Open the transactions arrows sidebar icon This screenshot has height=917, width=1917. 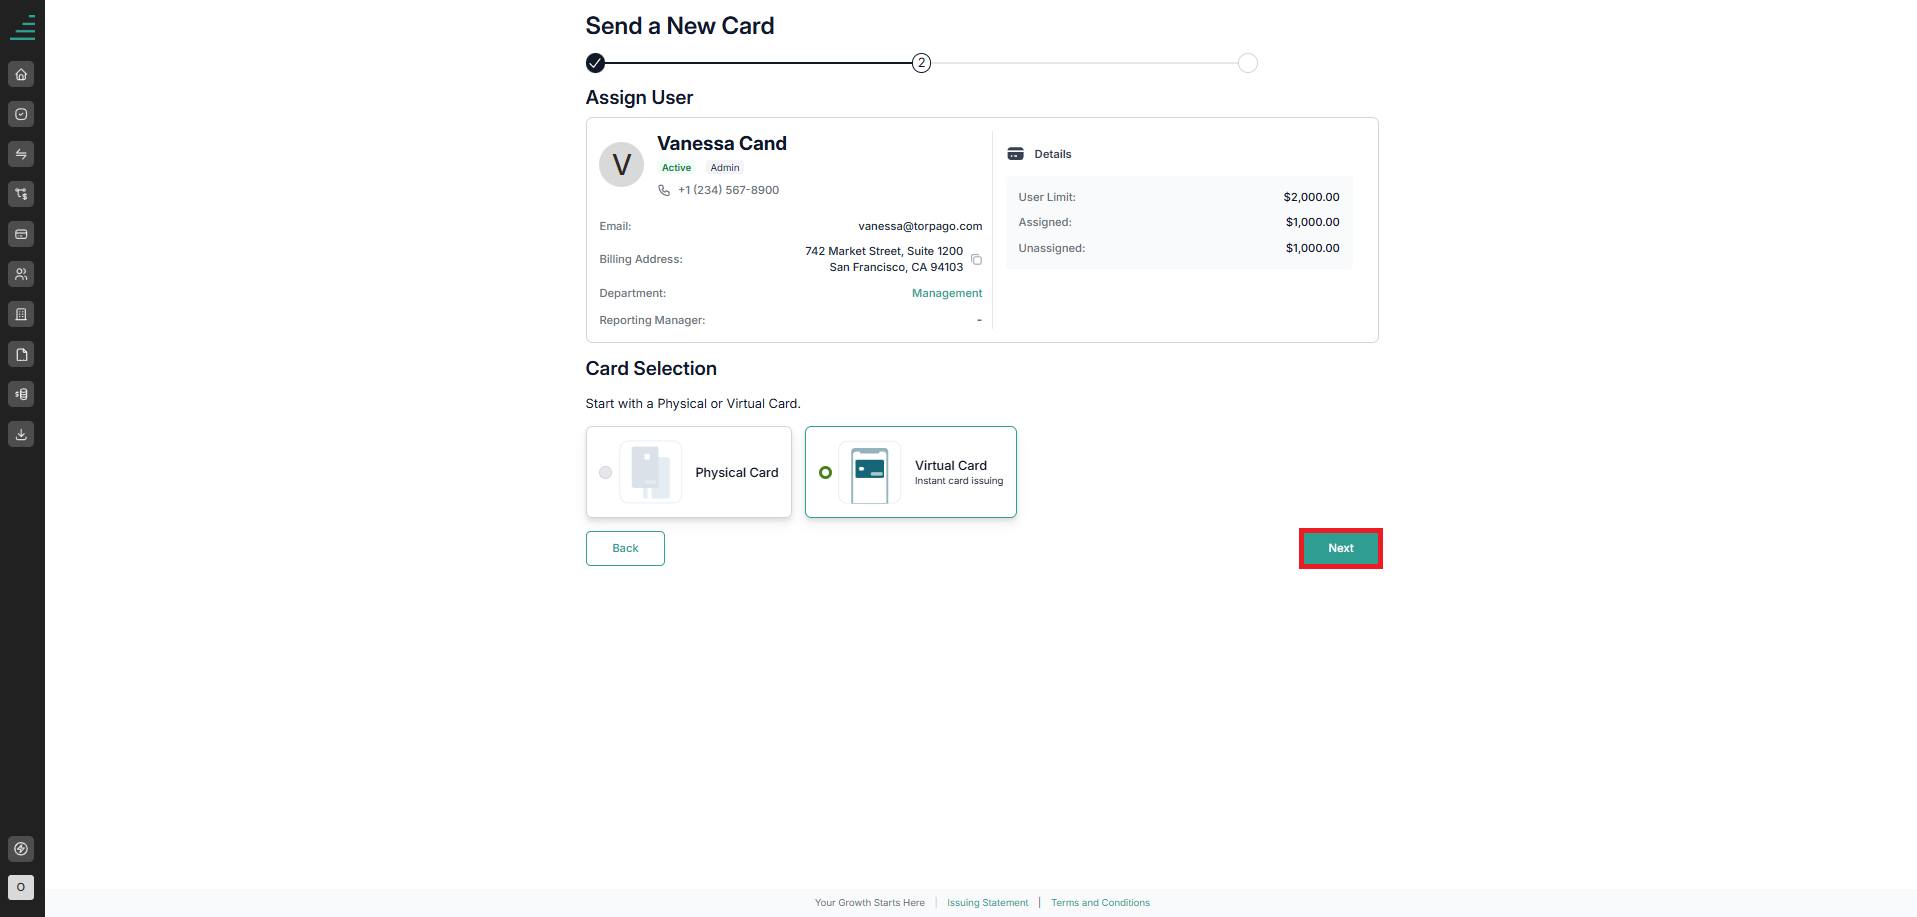tap(21, 154)
